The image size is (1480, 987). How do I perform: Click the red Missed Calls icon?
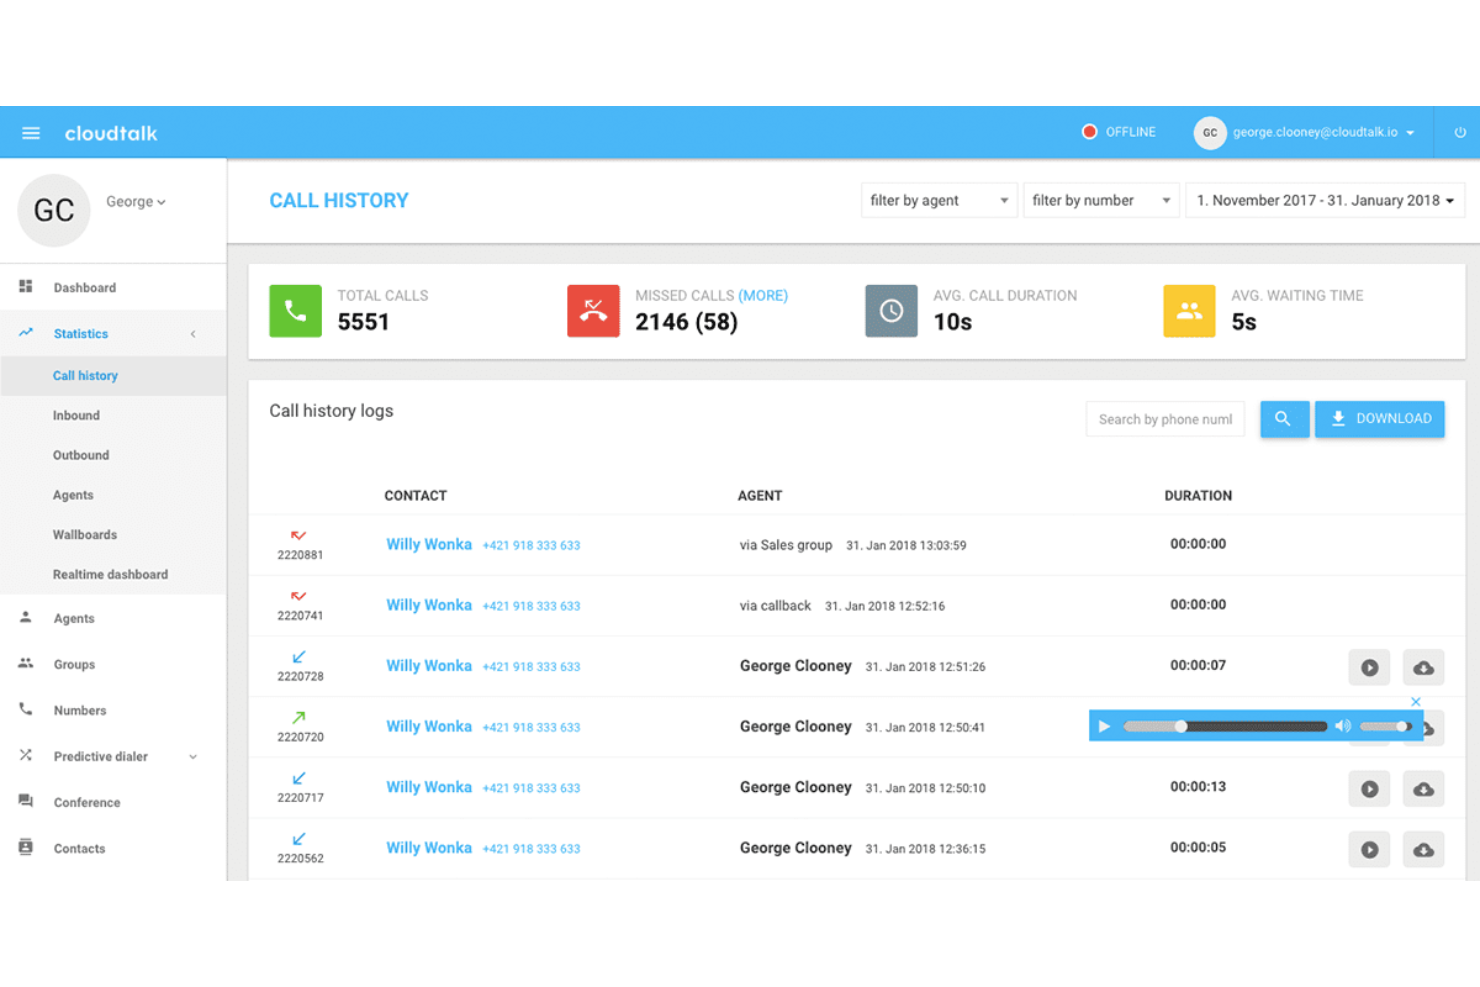pyautogui.click(x=593, y=311)
